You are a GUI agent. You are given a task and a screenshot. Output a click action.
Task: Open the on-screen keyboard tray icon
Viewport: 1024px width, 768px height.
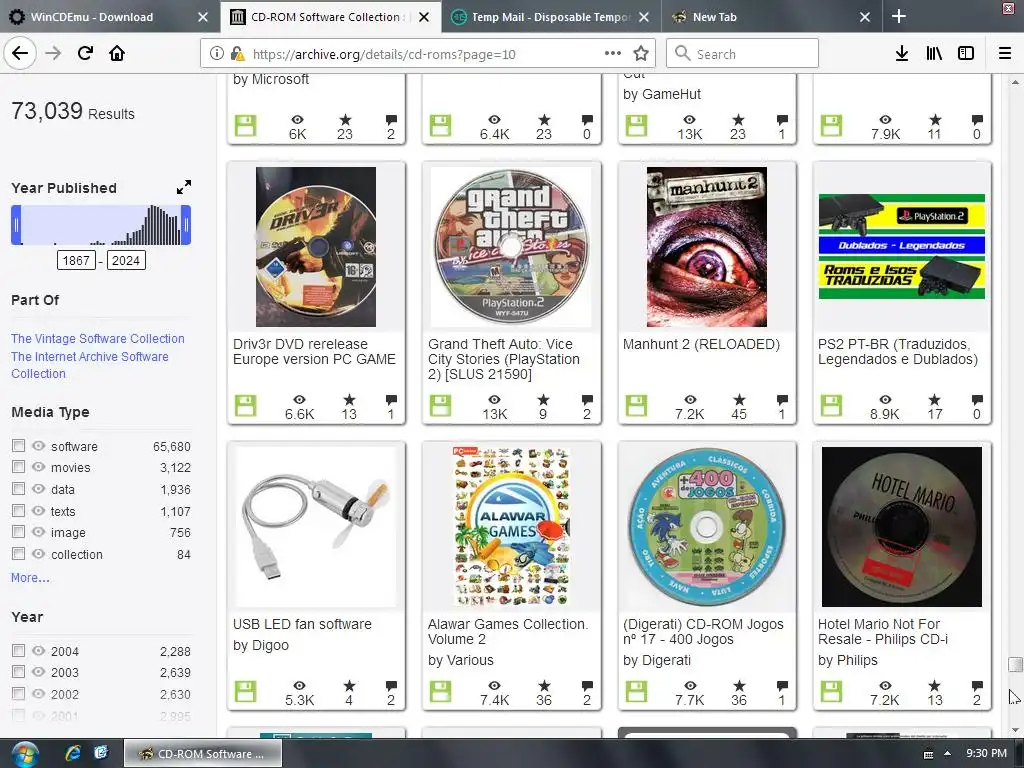(928, 754)
